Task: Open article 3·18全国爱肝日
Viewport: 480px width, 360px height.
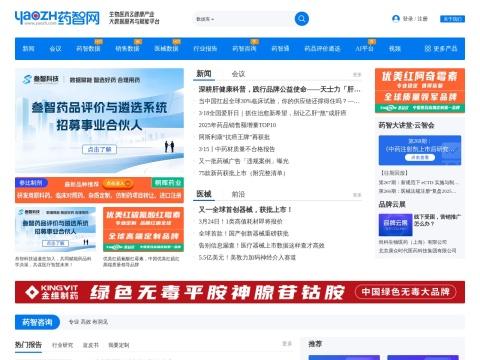Action: (272, 113)
